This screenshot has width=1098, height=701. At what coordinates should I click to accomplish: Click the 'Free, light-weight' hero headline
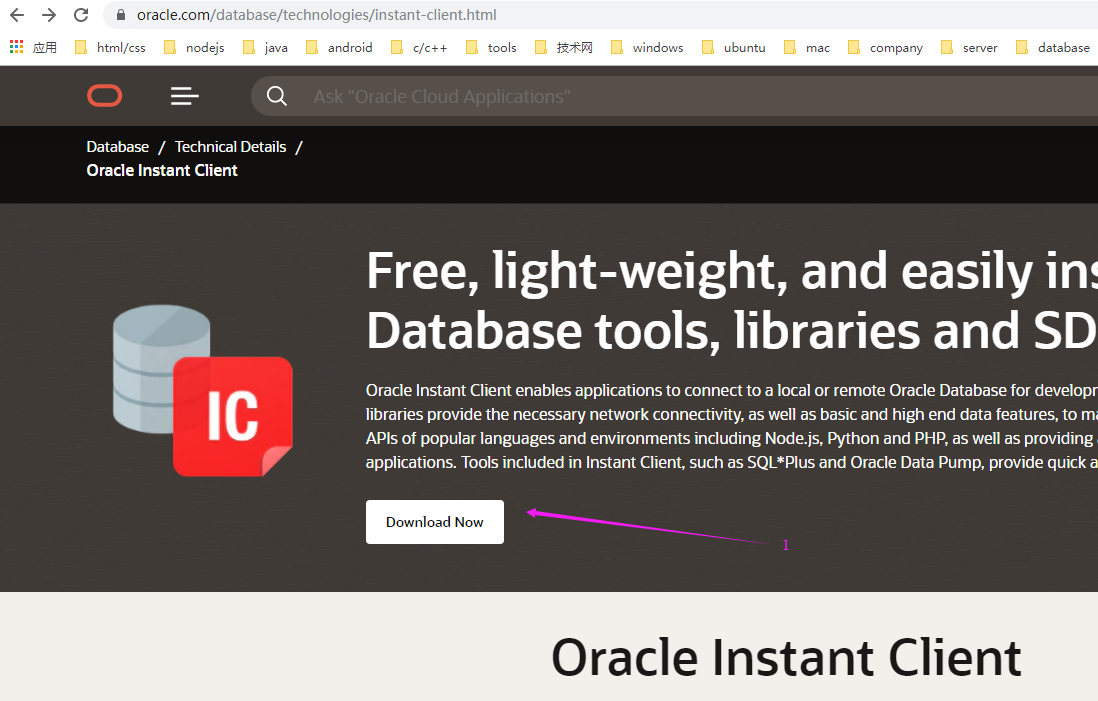(x=732, y=300)
